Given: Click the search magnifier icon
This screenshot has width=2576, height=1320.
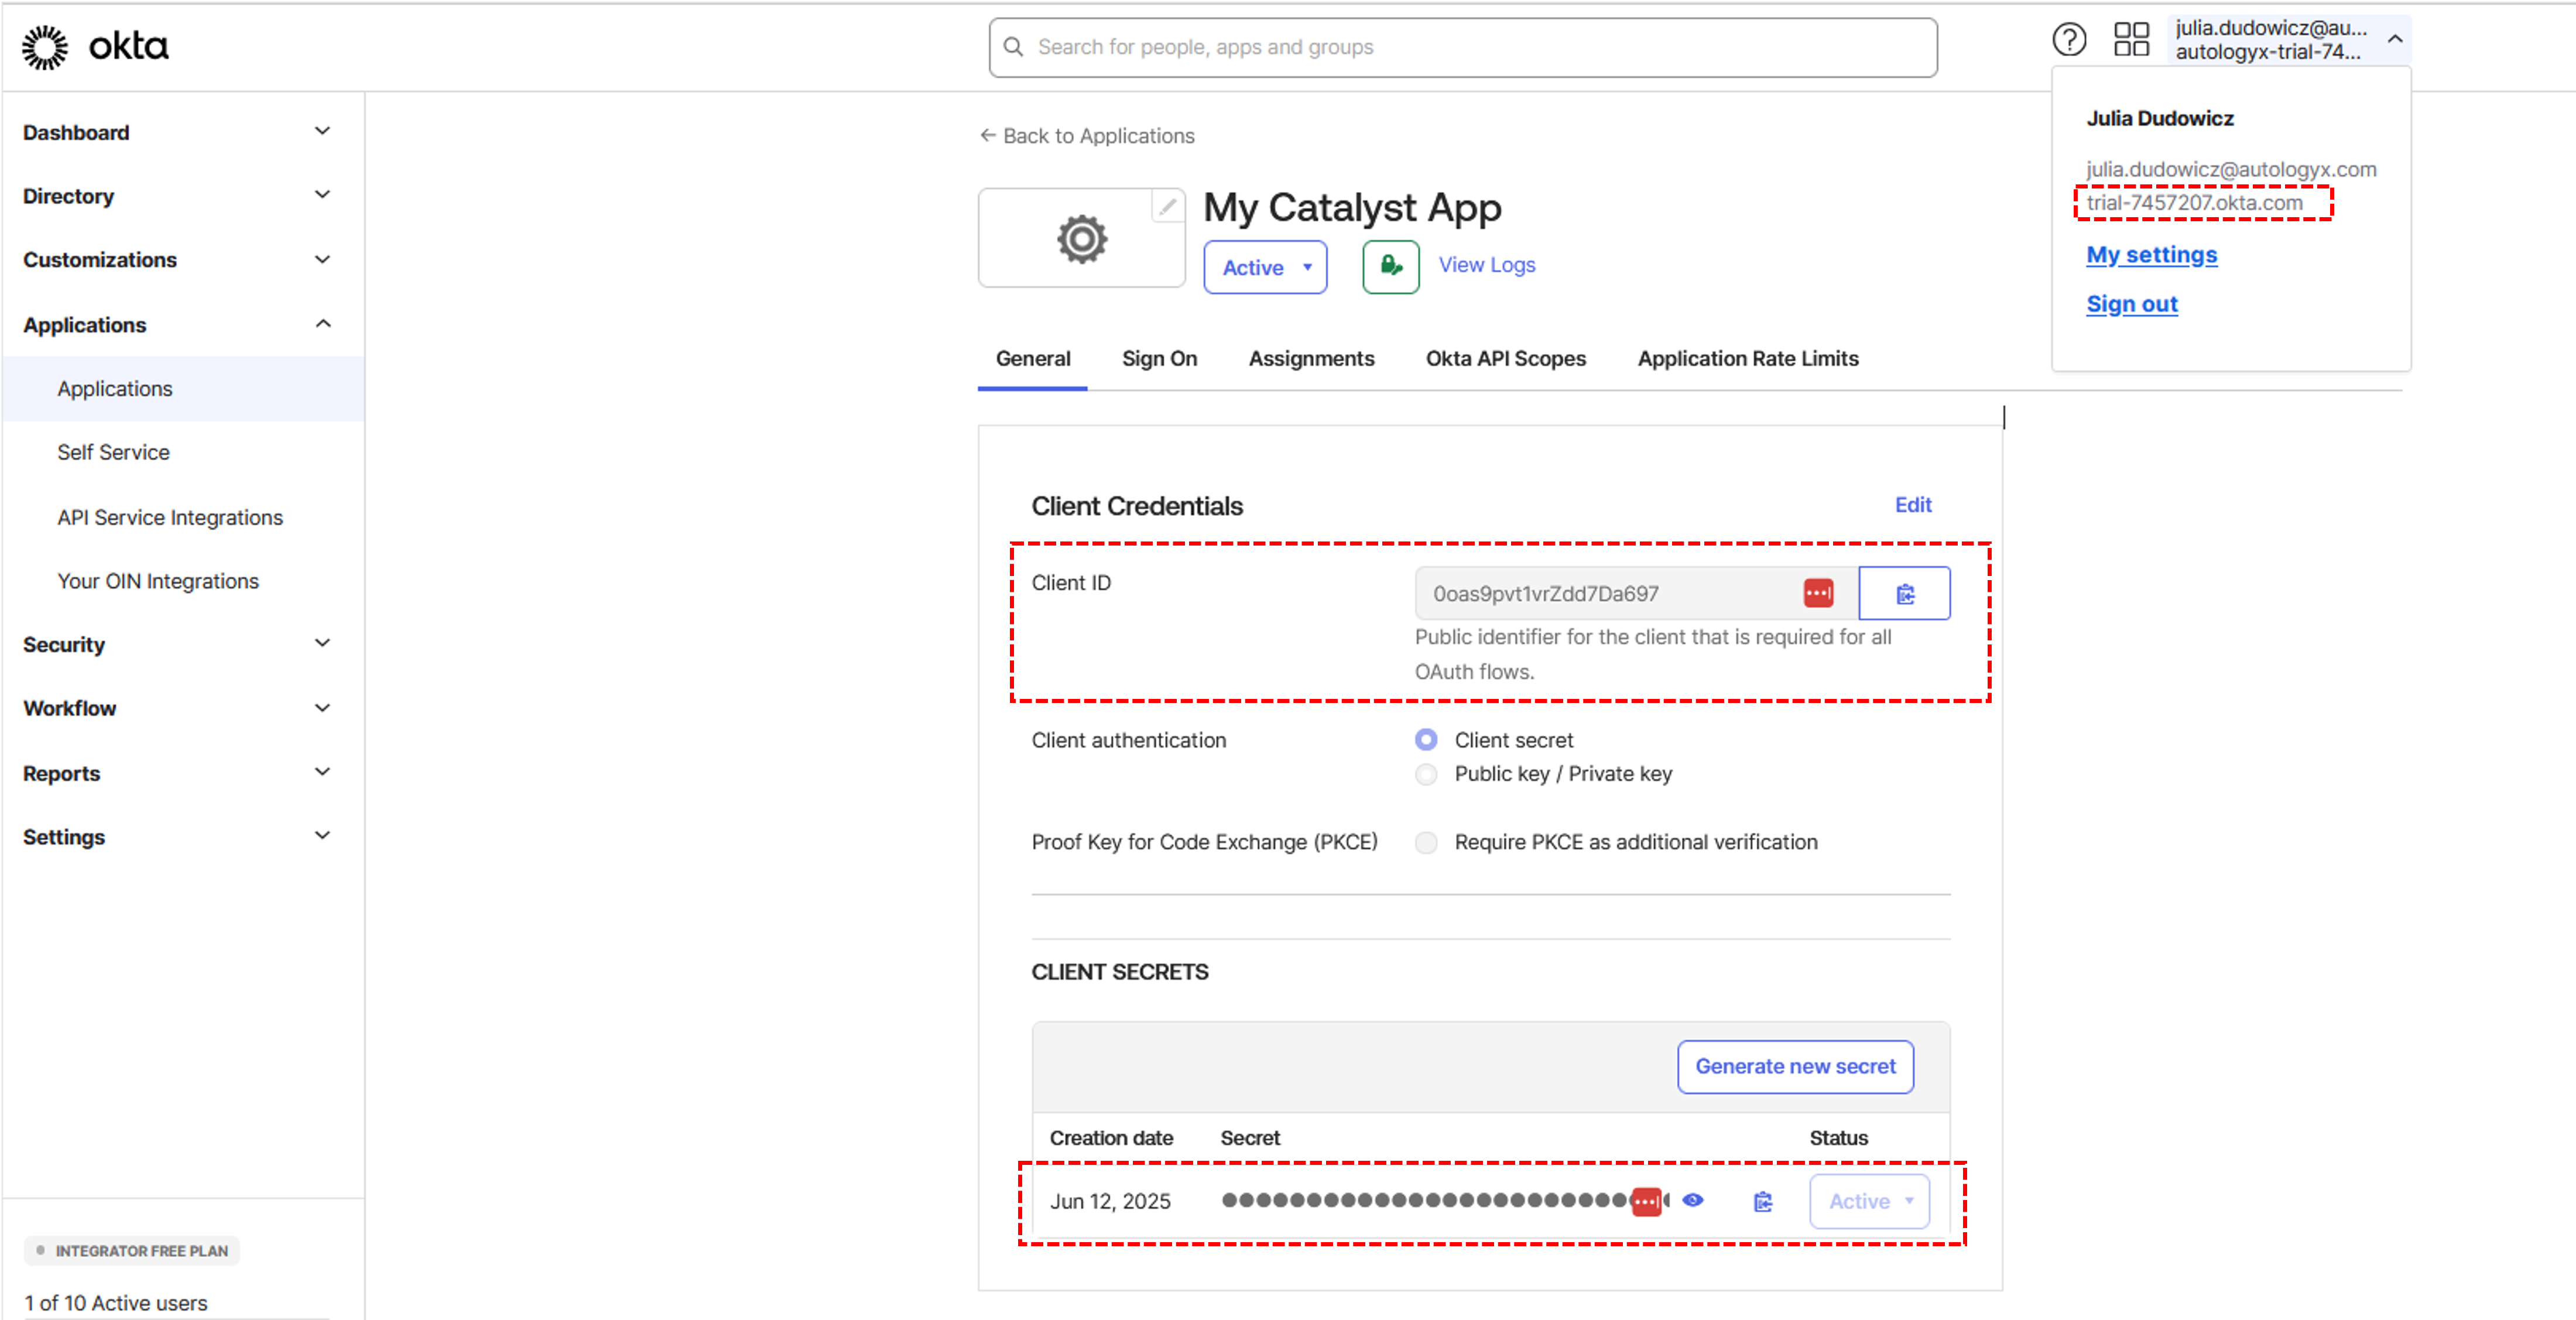Looking at the screenshot, I should tap(1013, 47).
